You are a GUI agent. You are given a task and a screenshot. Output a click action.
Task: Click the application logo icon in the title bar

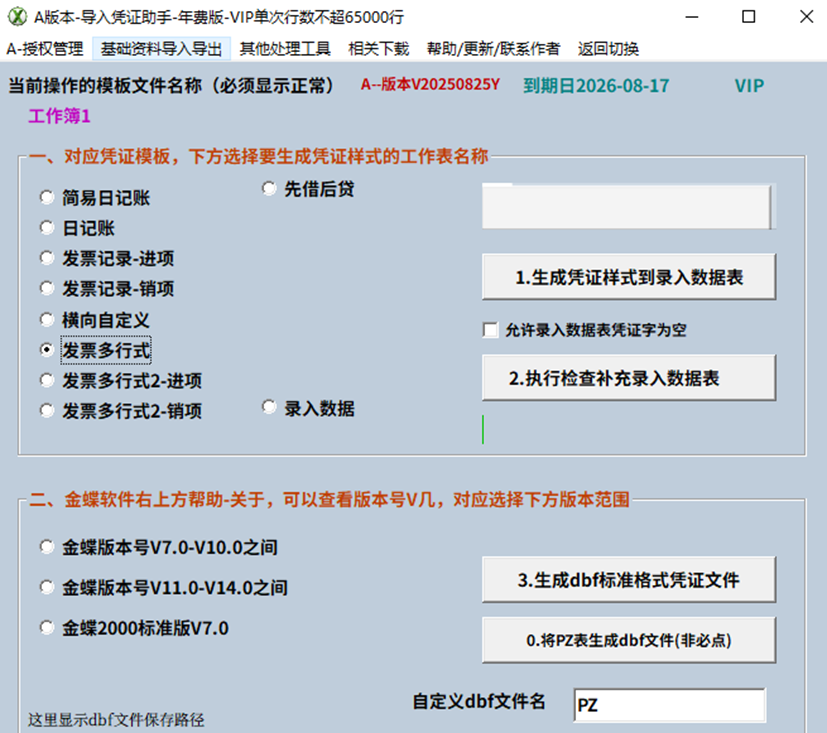point(18,16)
